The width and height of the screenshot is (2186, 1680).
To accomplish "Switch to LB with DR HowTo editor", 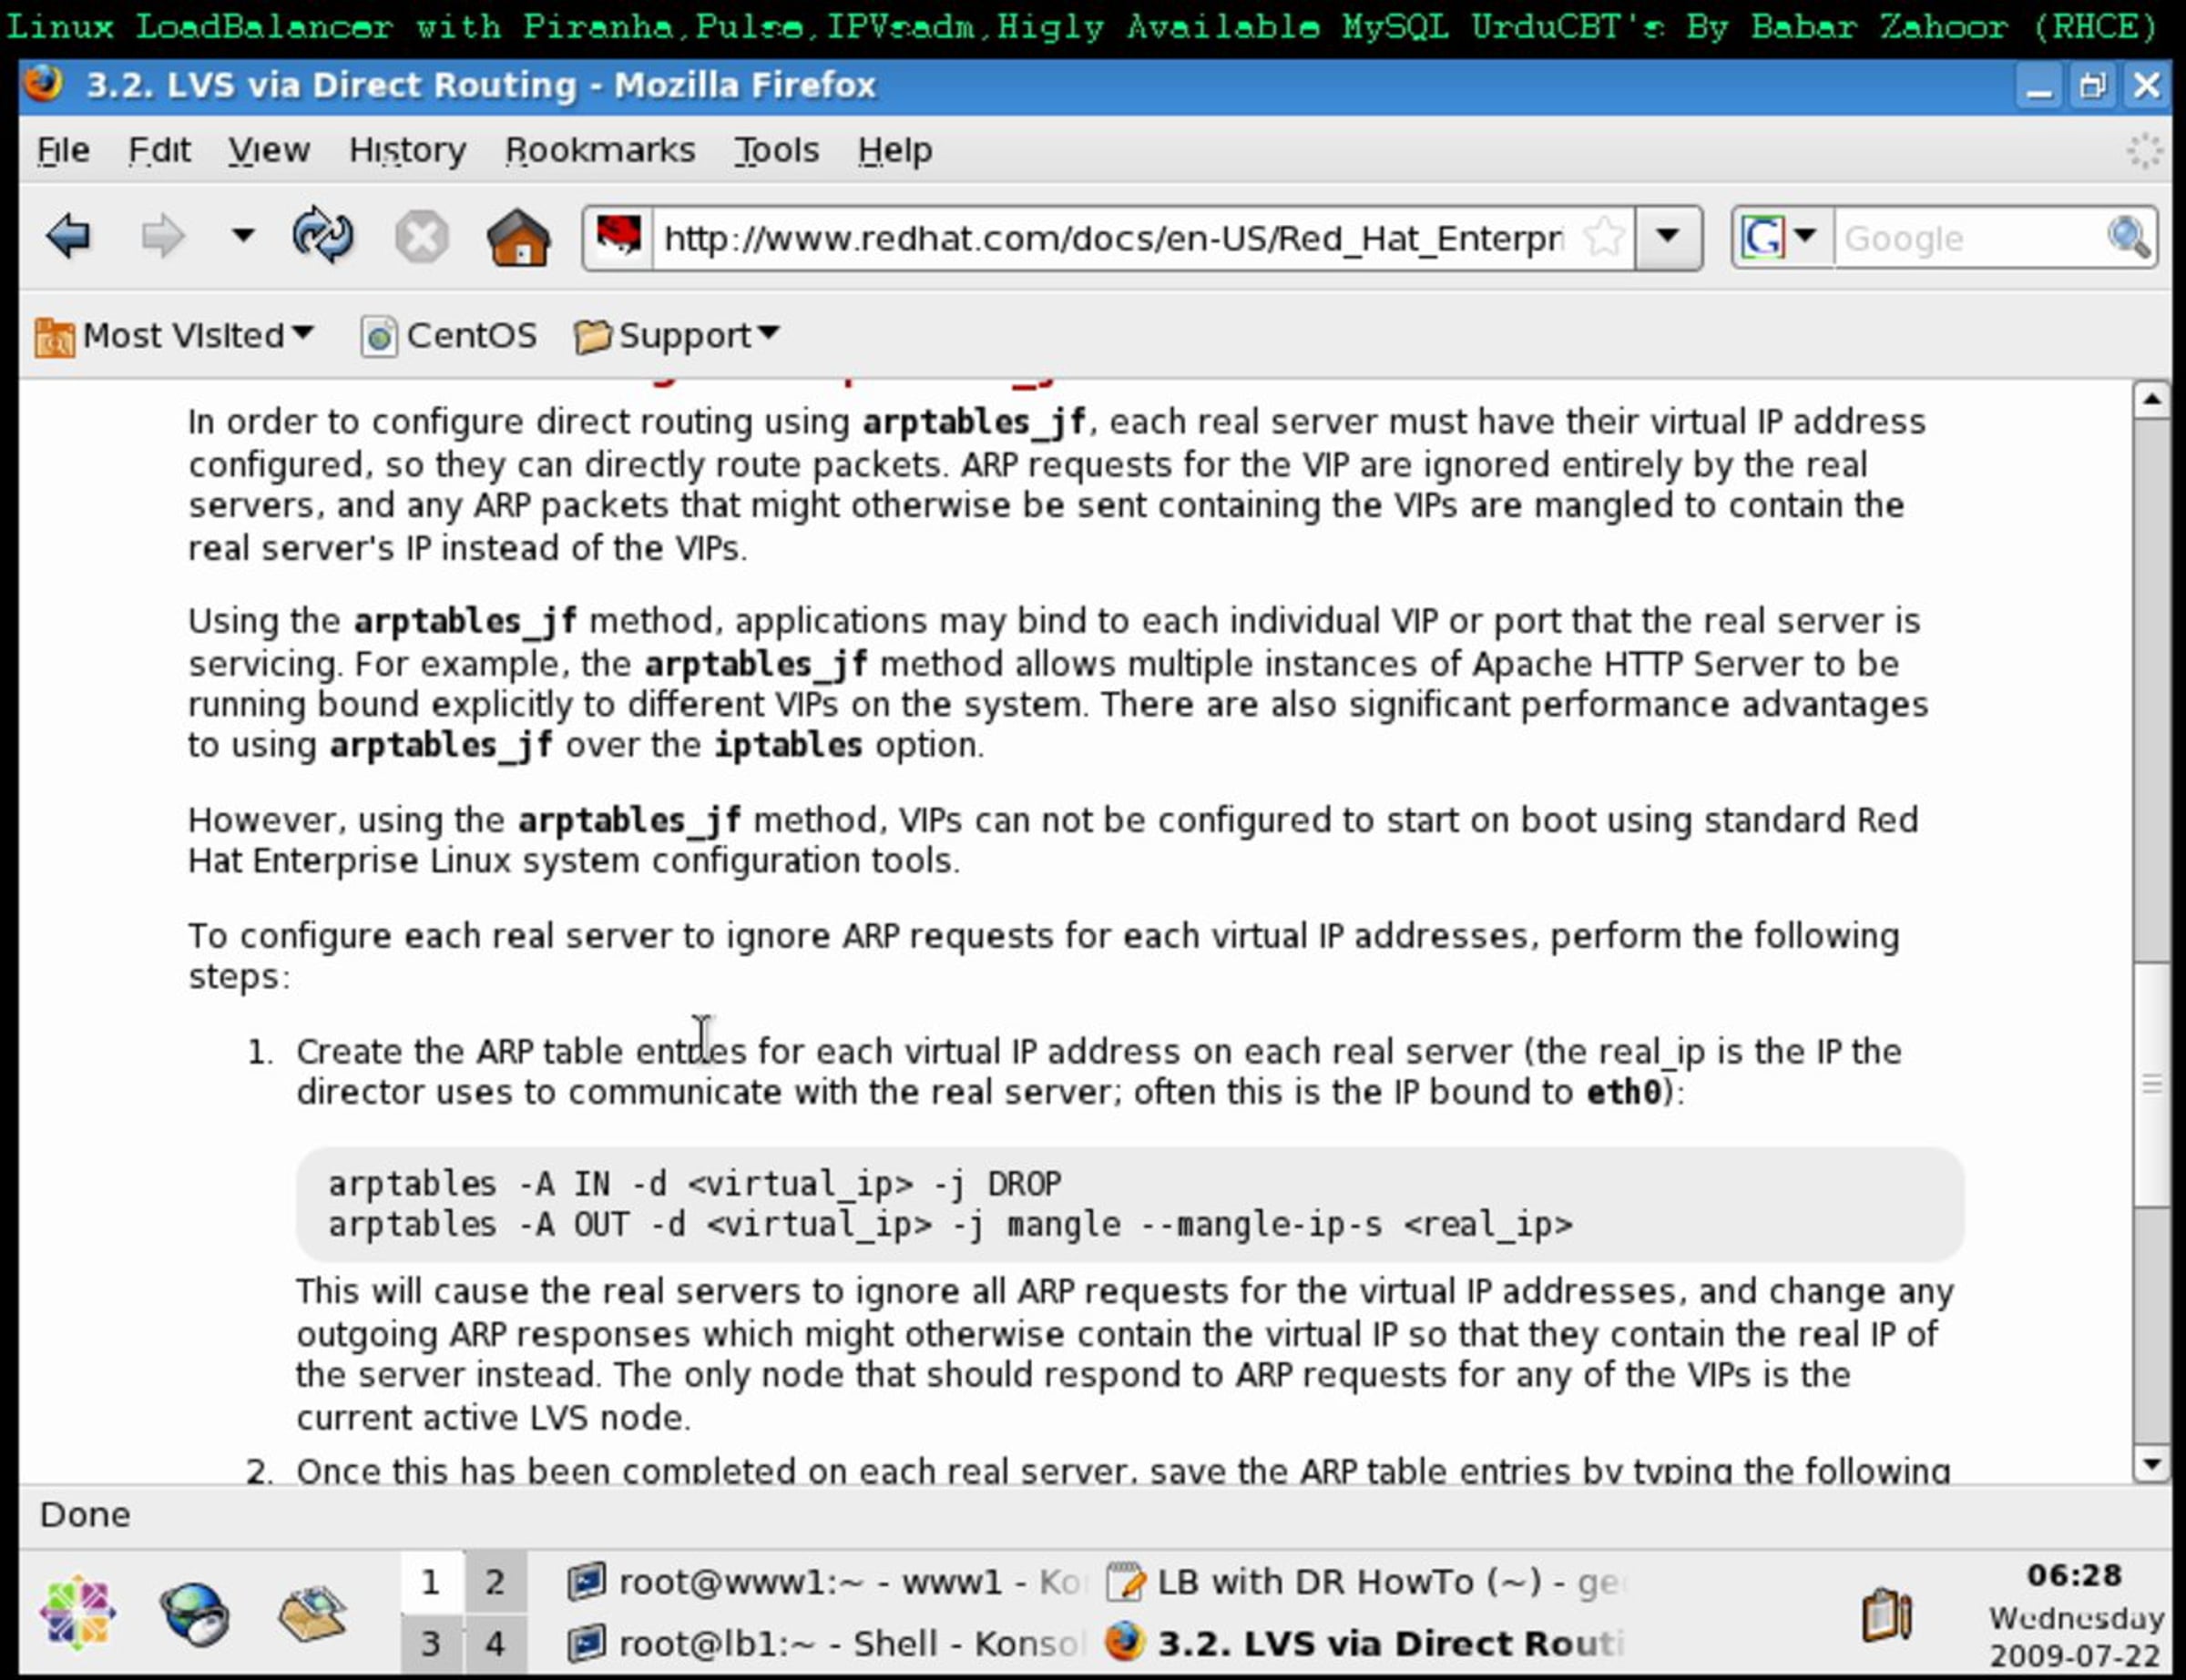I will tap(1367, 1582).
